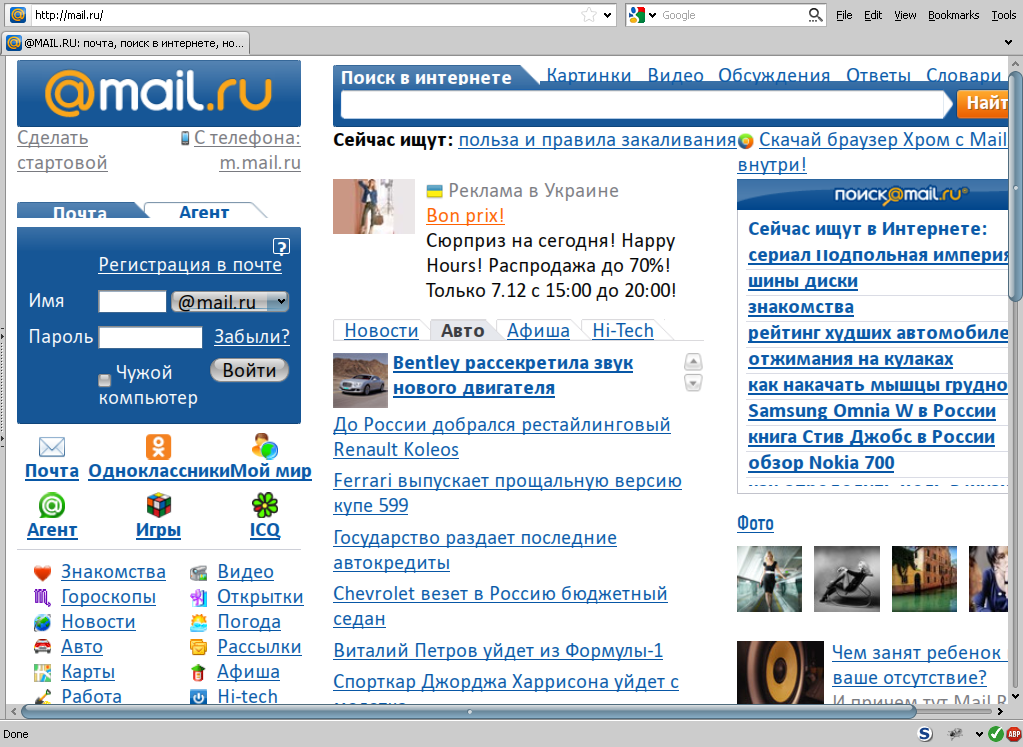Click the Сделать стартовой link
Viewport: 1023px width, 747px height.
[x=62, y=150]
